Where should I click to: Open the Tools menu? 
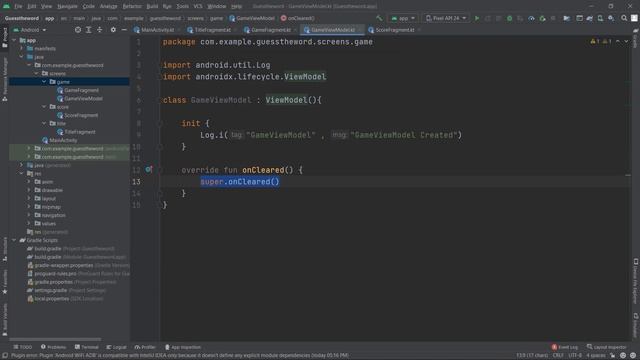click(182, 7)
